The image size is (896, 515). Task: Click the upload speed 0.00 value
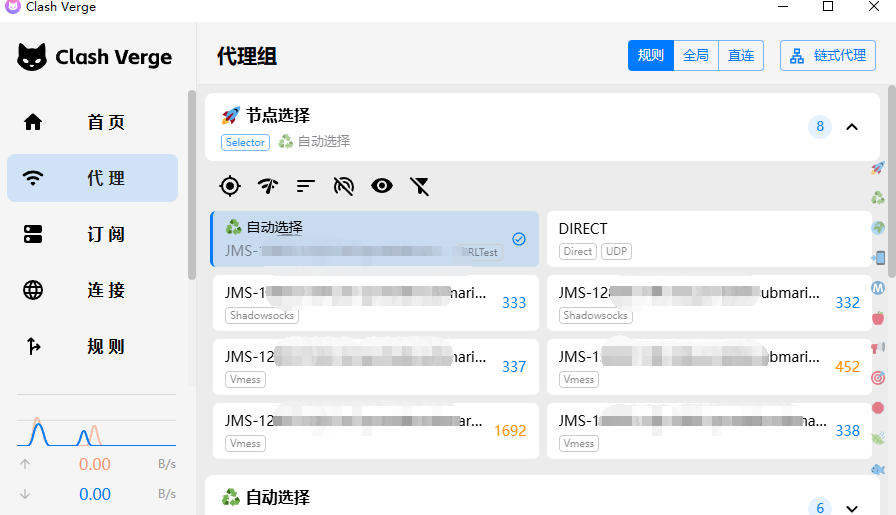95,464
